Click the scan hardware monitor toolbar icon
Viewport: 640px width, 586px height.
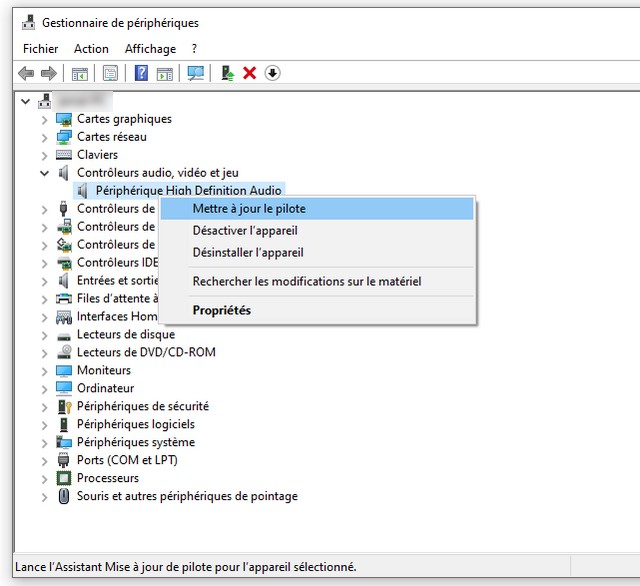tap(196, 73)
